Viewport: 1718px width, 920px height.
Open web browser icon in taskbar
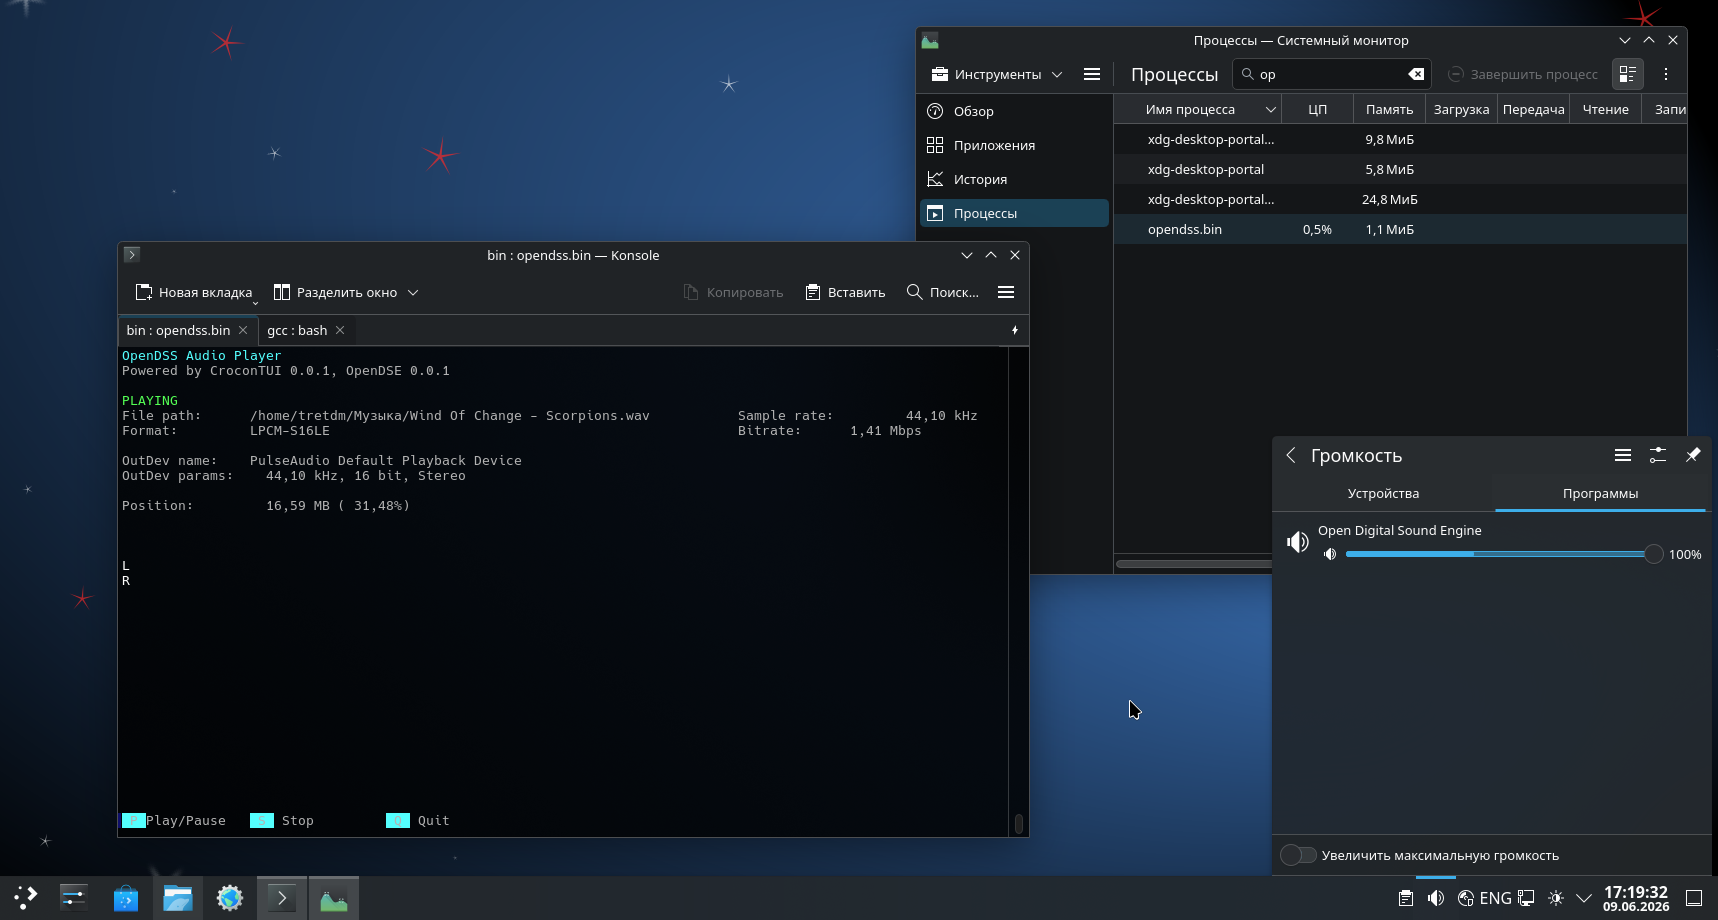tap(230, 898)
